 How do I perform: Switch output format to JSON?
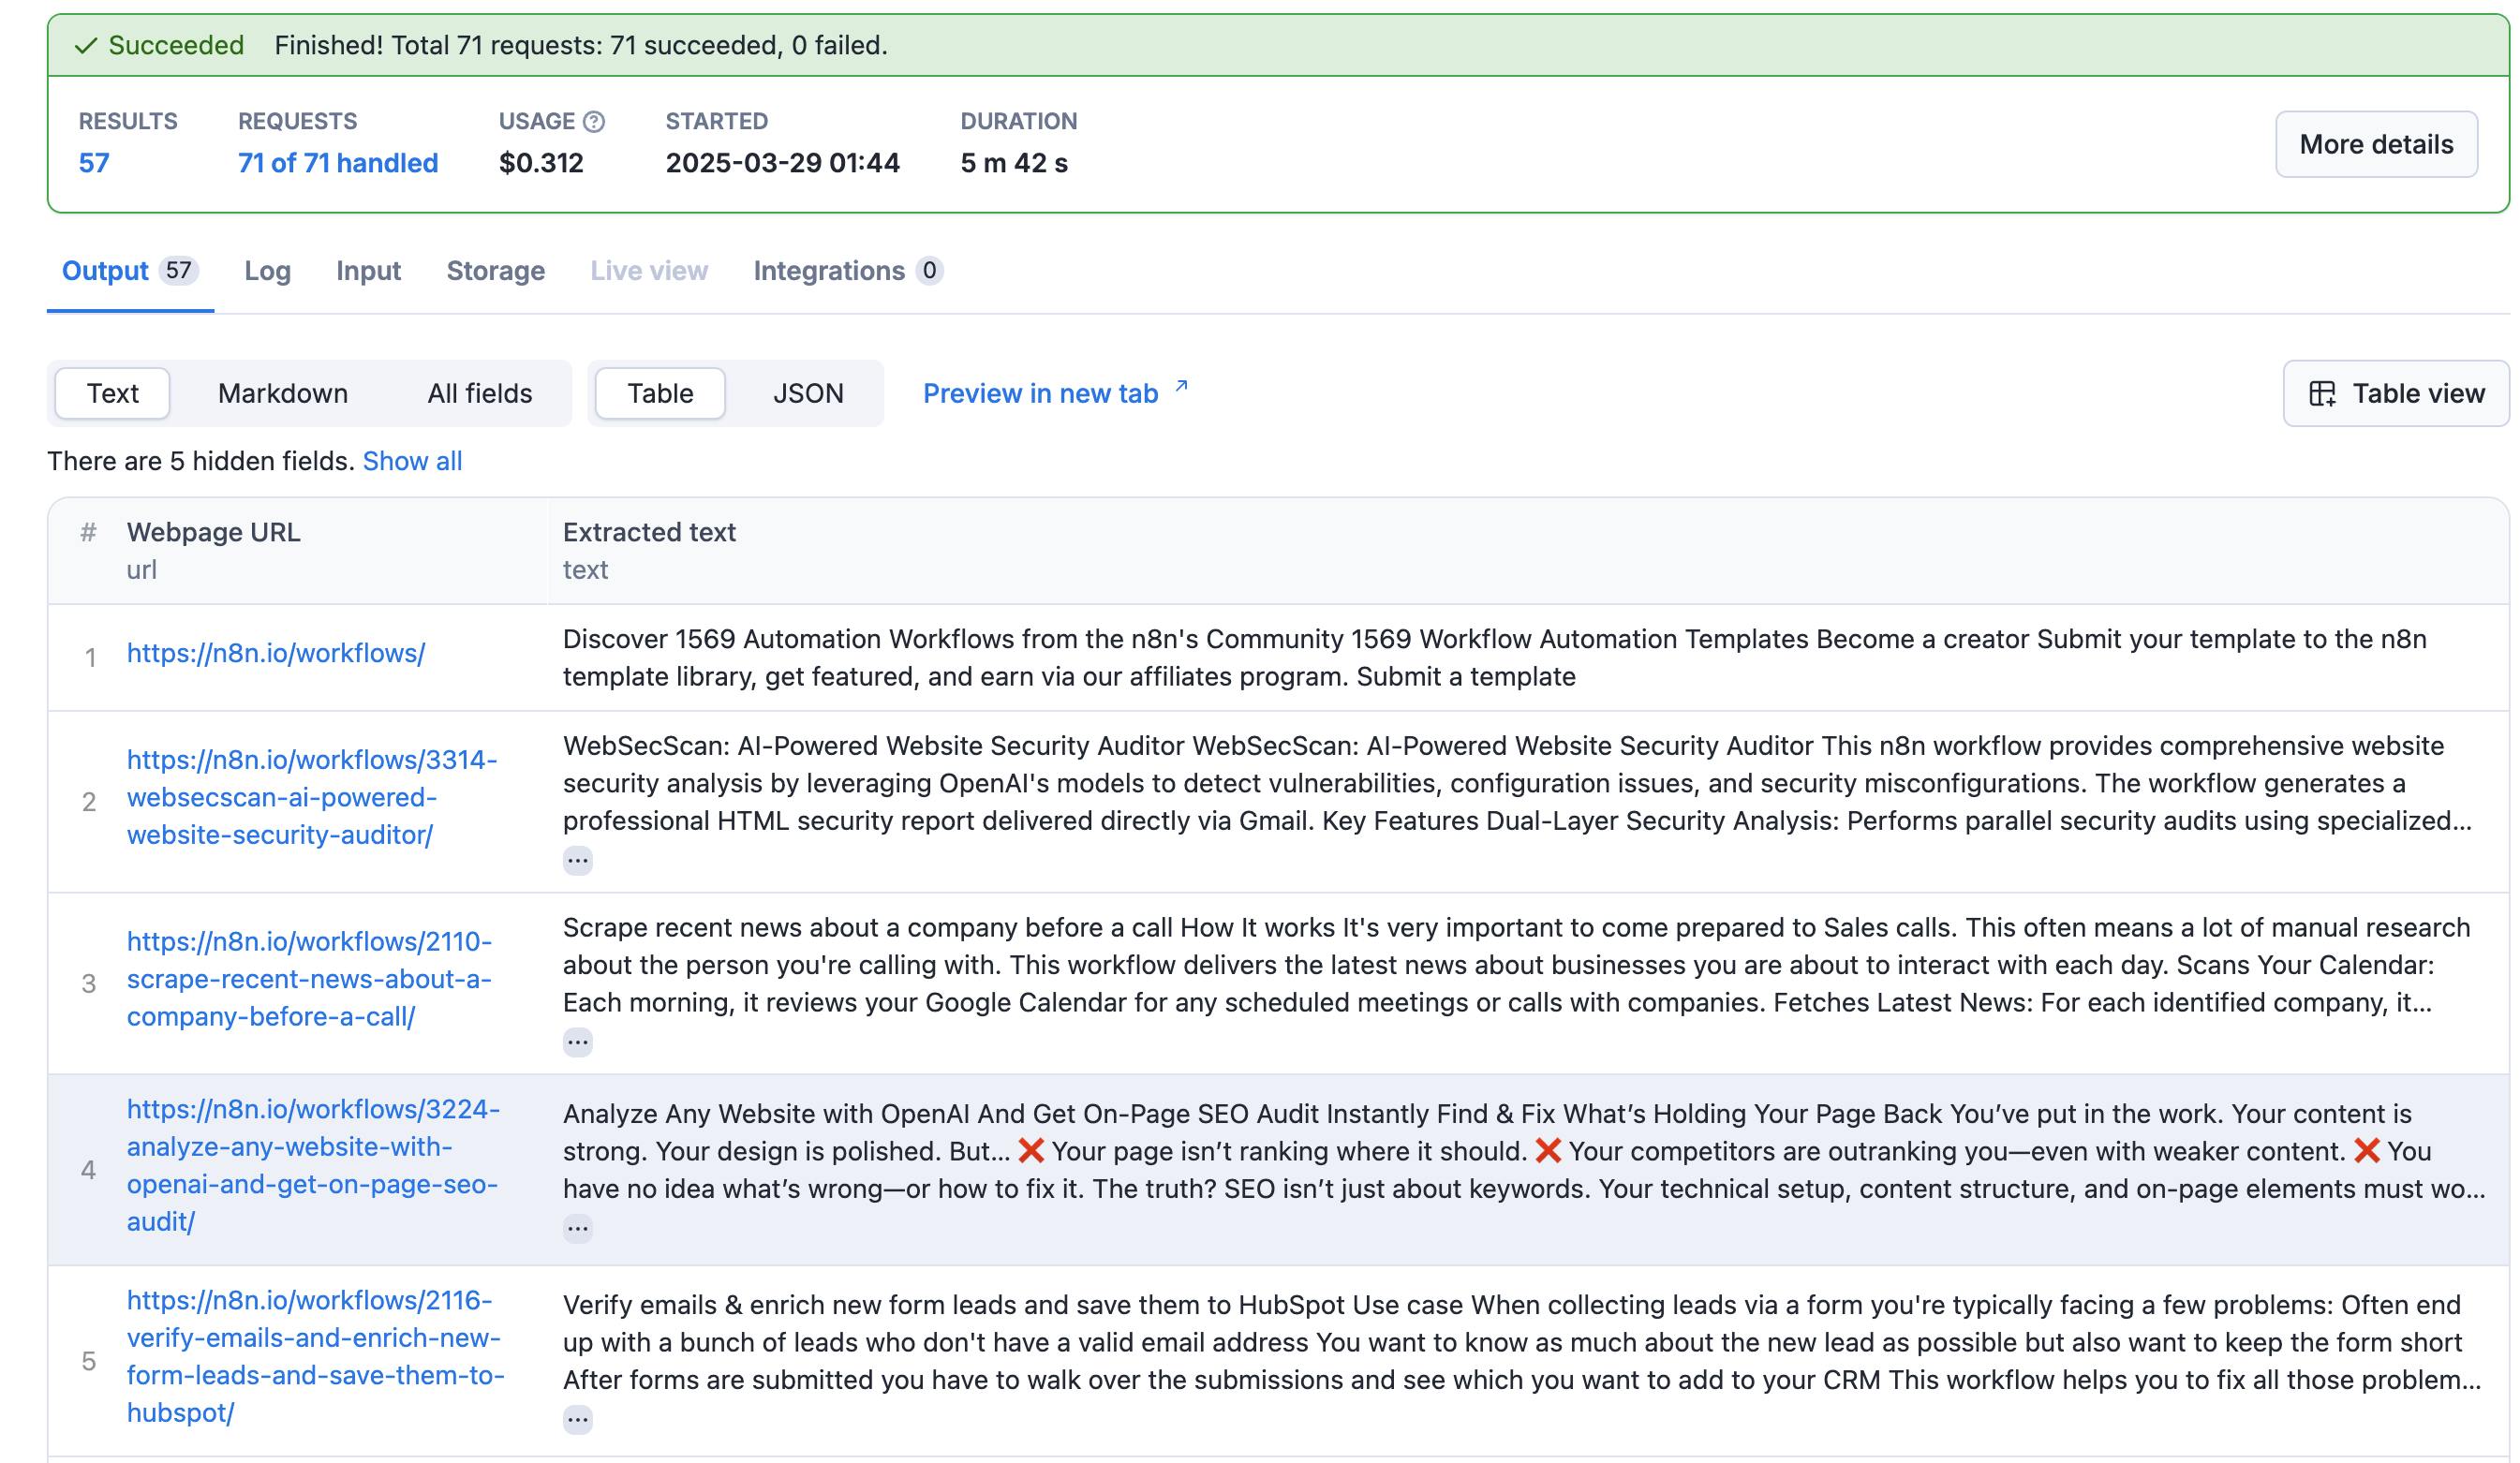[x=808, y=394]
